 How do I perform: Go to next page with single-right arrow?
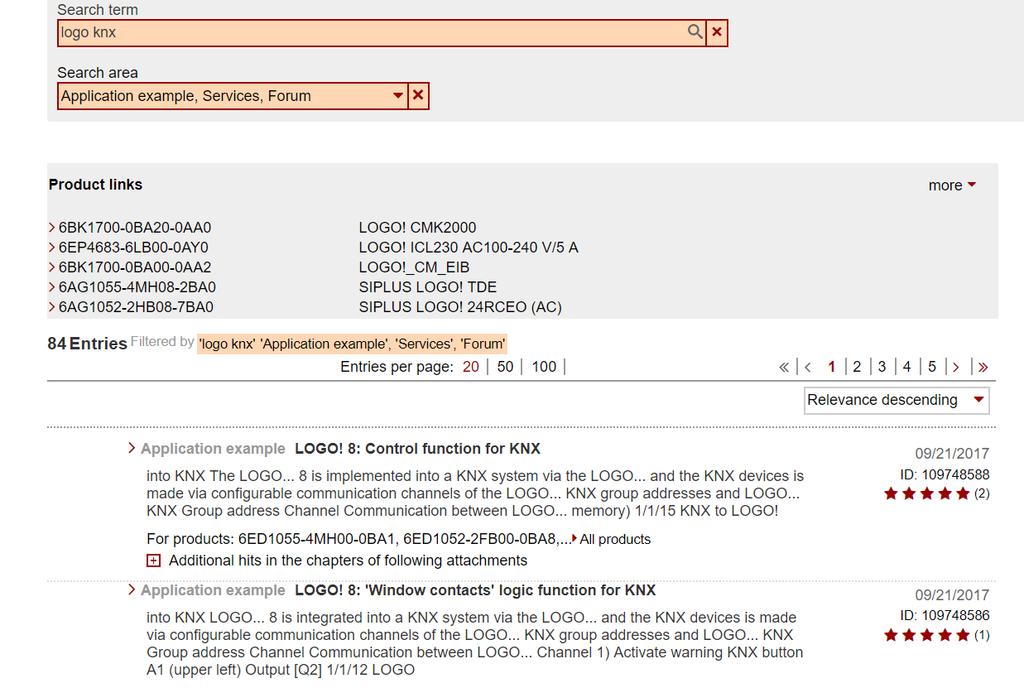956,367
